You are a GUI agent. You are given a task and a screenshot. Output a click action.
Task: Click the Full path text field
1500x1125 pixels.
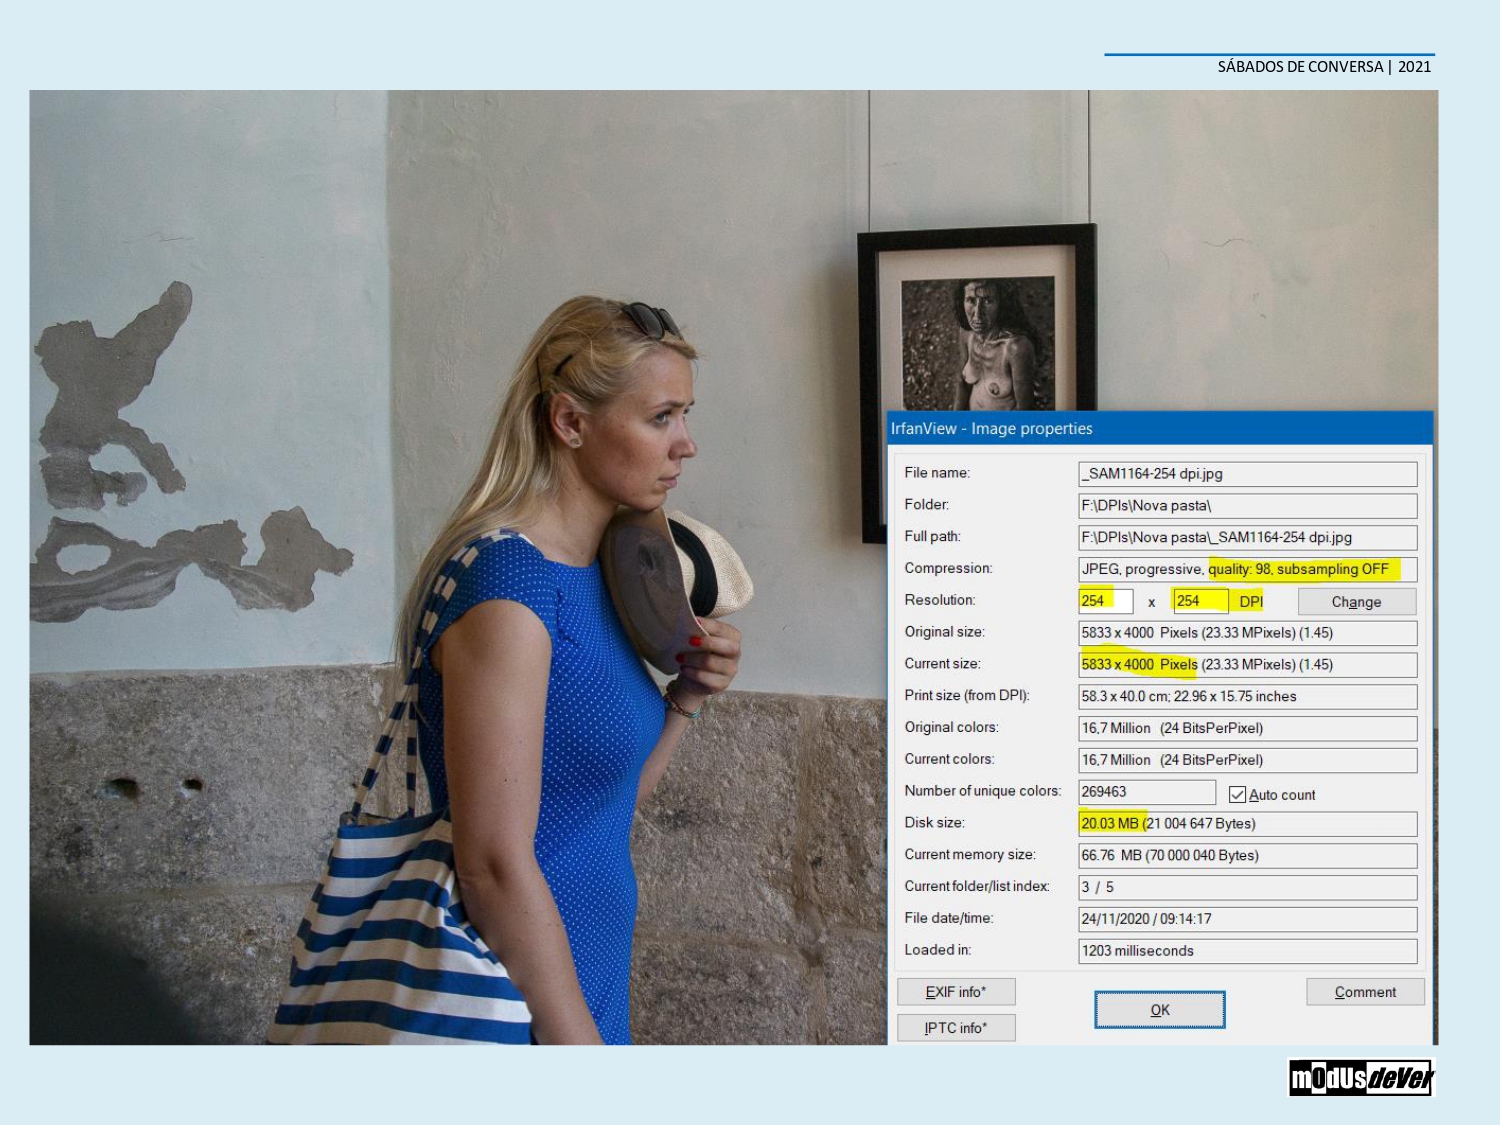pyautogui.click(x=1247, y=538)
